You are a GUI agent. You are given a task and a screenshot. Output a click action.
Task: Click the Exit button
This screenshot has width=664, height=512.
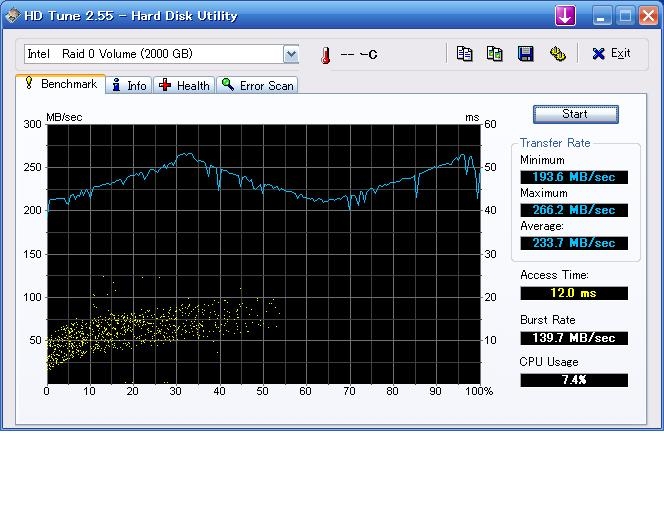(611, 53)
